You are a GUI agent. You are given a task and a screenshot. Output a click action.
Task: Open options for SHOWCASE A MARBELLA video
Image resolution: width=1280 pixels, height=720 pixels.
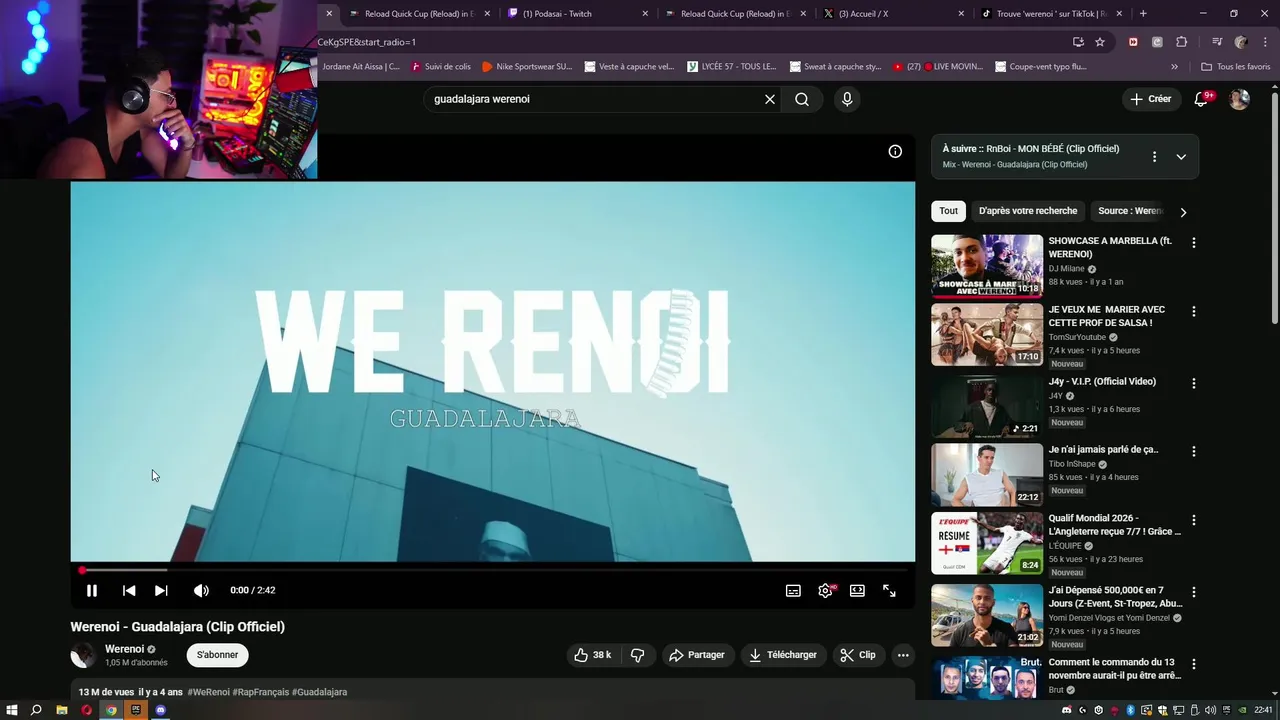1193,242
